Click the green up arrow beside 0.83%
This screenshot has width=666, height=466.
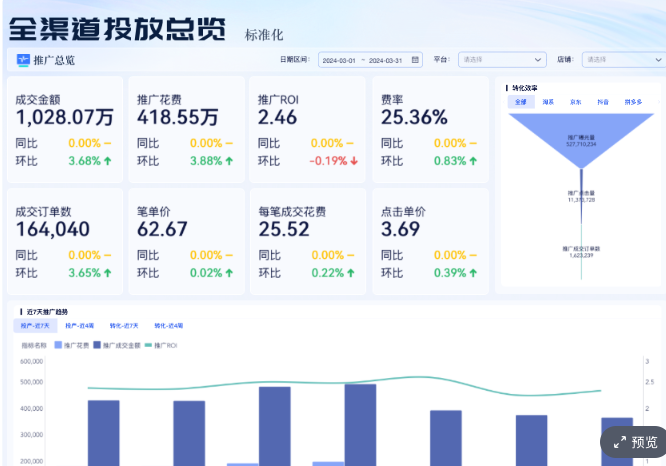click(x=473, y=161)
